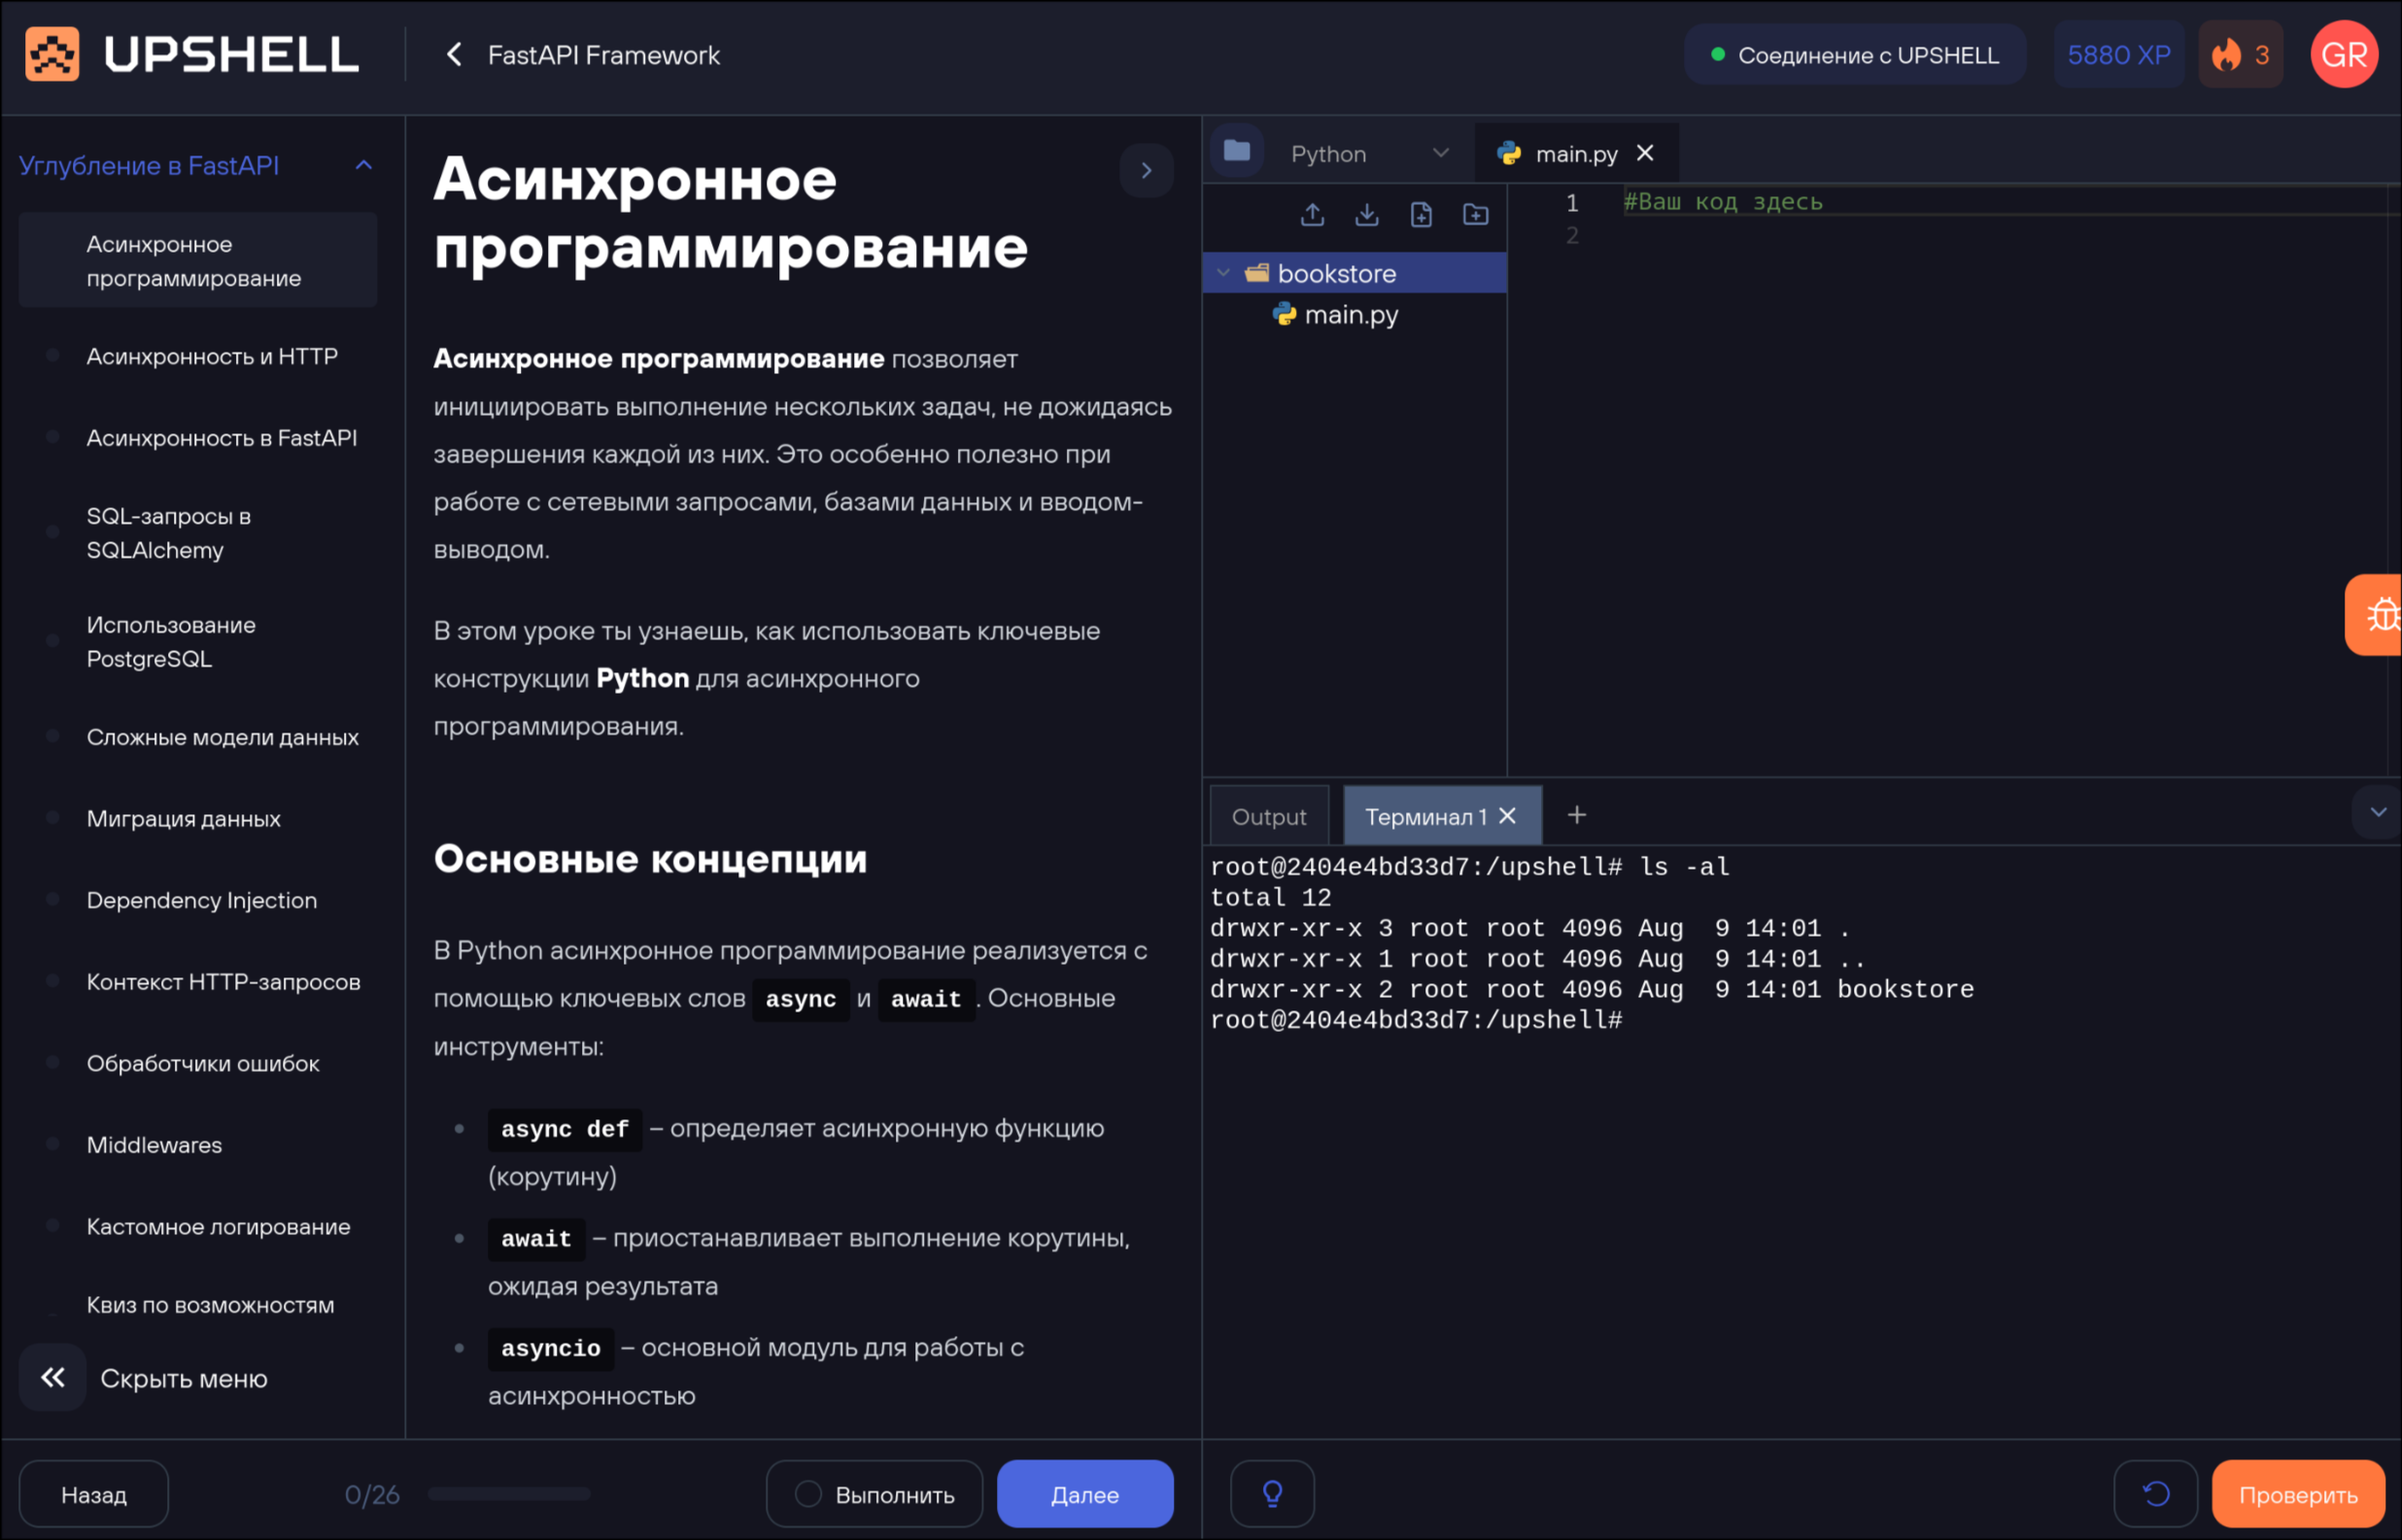Image resolution: width=2402 pixels, height=1540 pixels.
Task: Open lesson Обработчики ошибок
Action: pos(203,1063)
